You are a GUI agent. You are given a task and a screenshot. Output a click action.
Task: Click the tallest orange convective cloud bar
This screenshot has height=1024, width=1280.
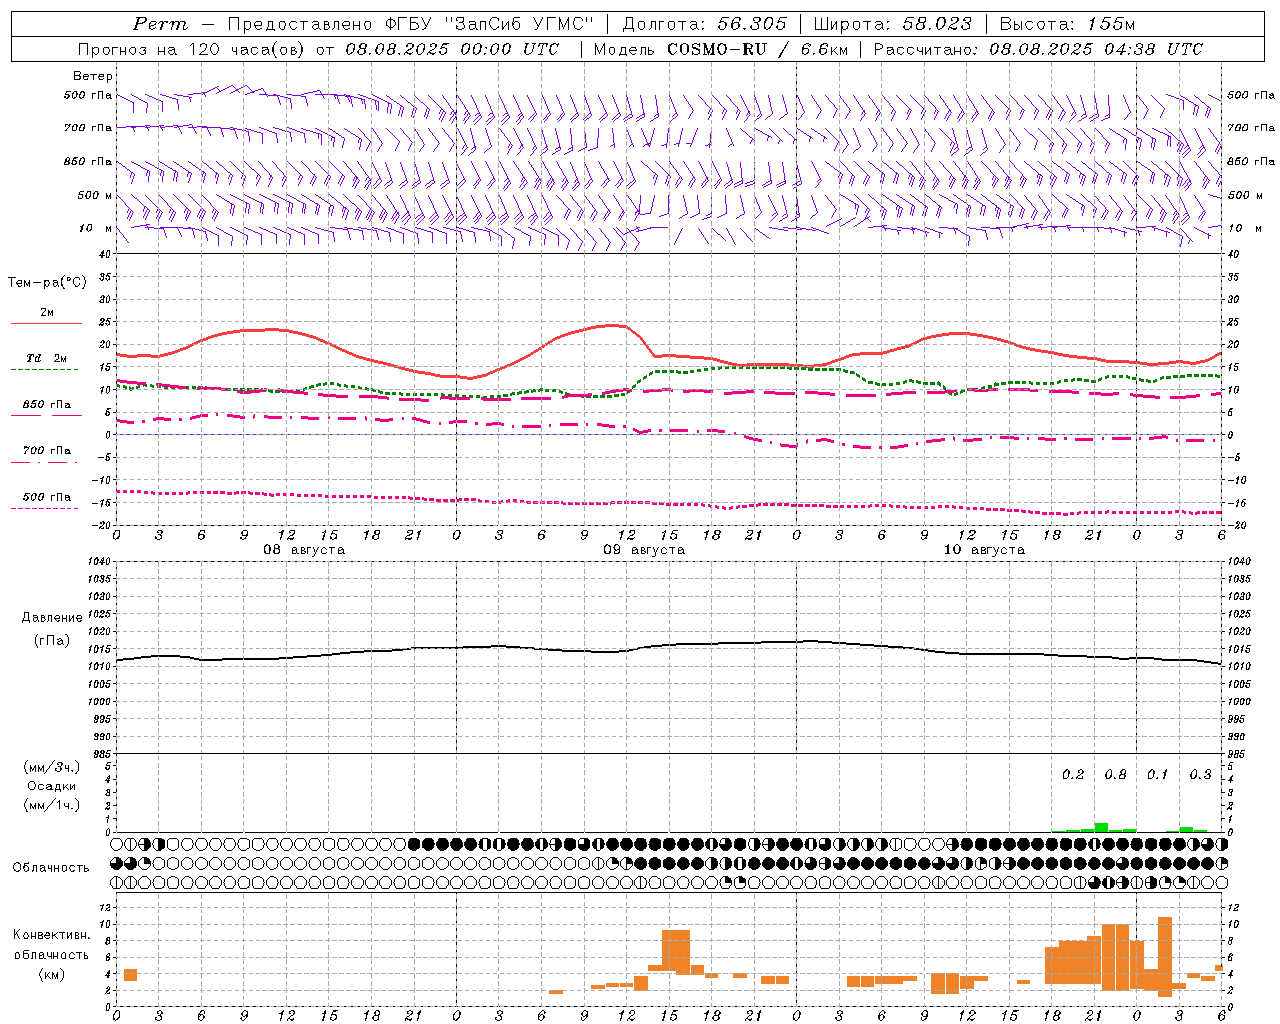click(x=1164, y=957)
